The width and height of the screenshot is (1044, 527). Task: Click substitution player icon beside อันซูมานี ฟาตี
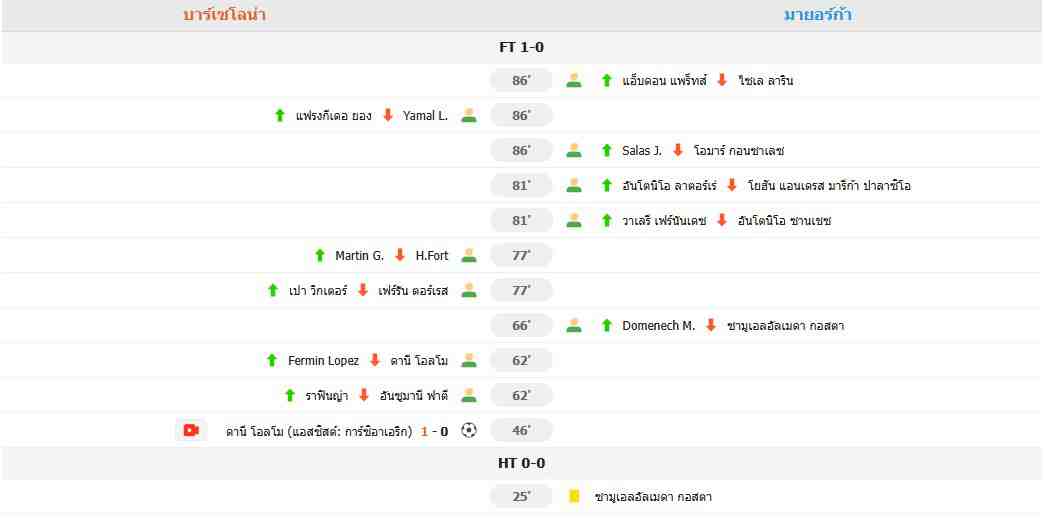pyautogui.click(x=469, y=395)
